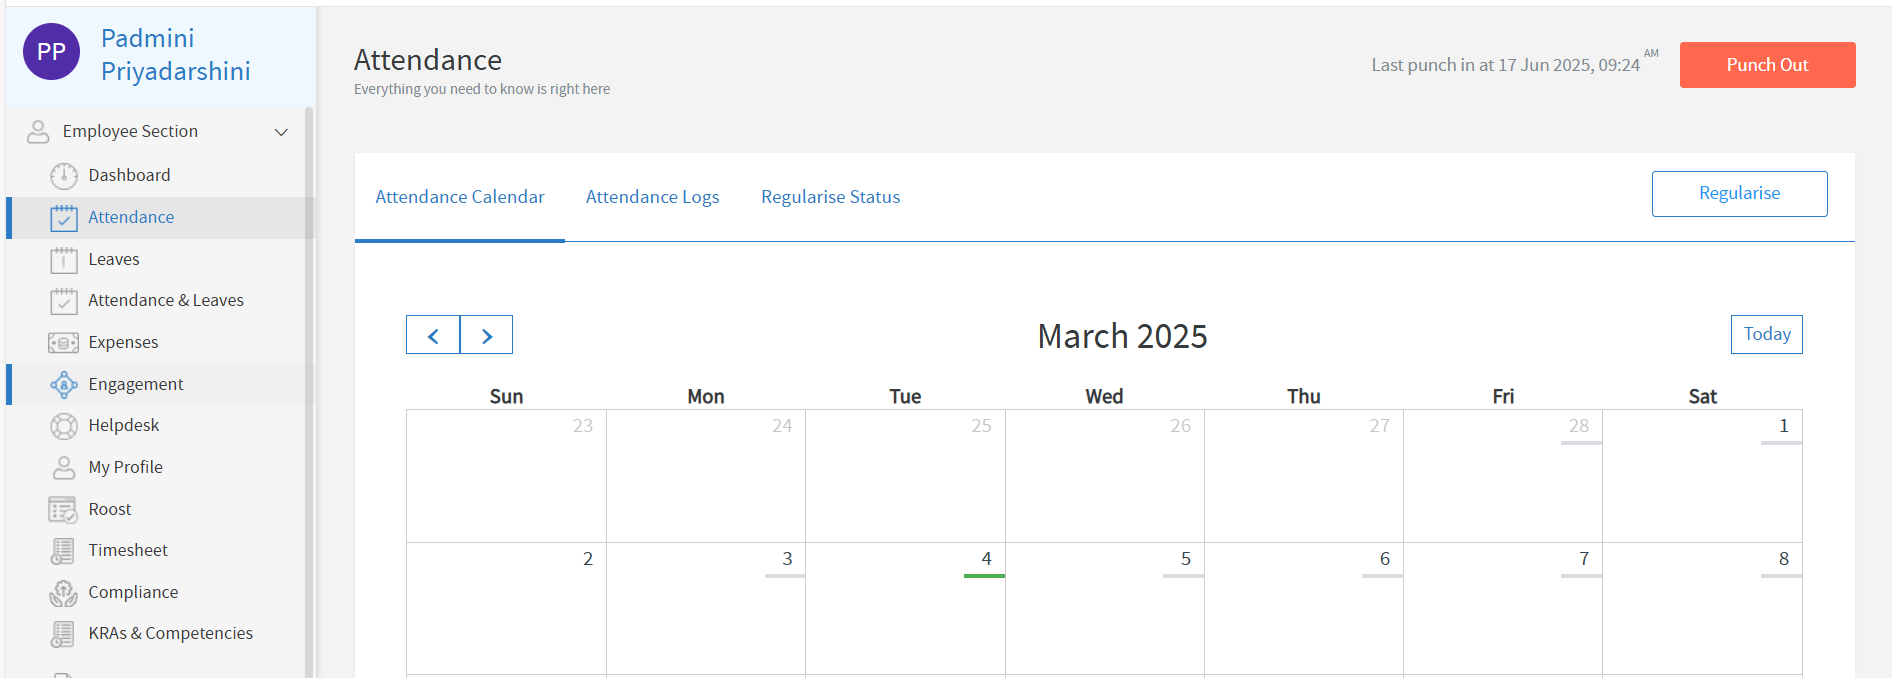Open Roost using its checklist icon
This screenshot has height=678, width=1892.
[64, 510]
